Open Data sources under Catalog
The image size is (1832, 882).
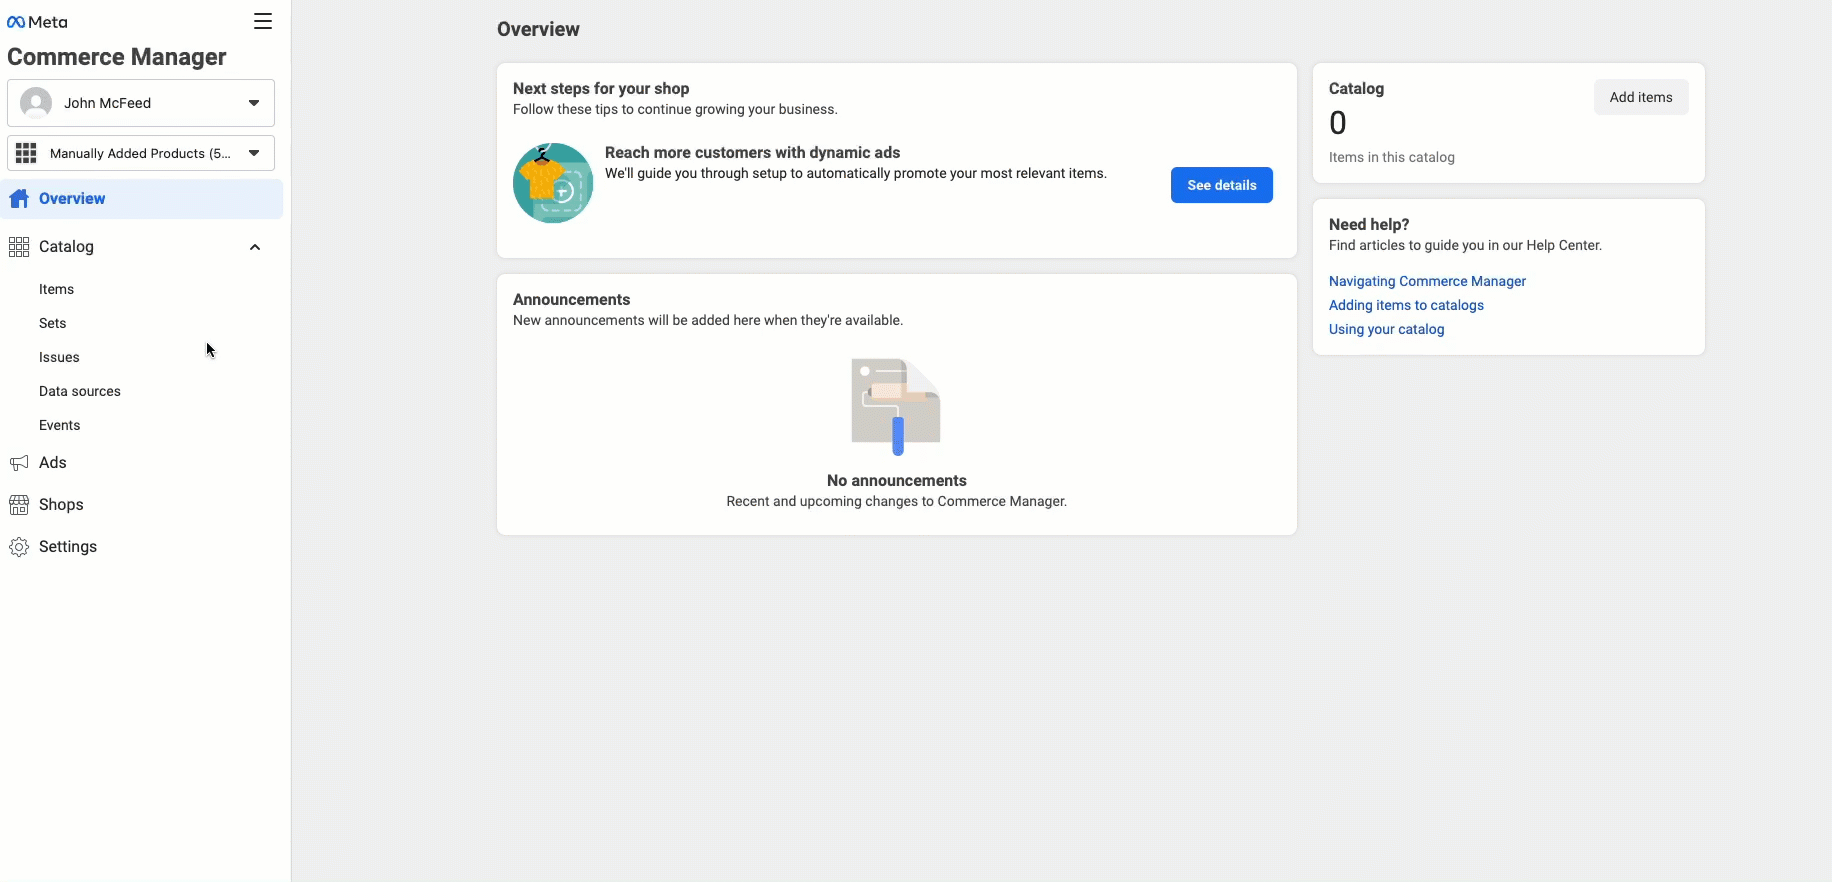[x=80, y=391]
